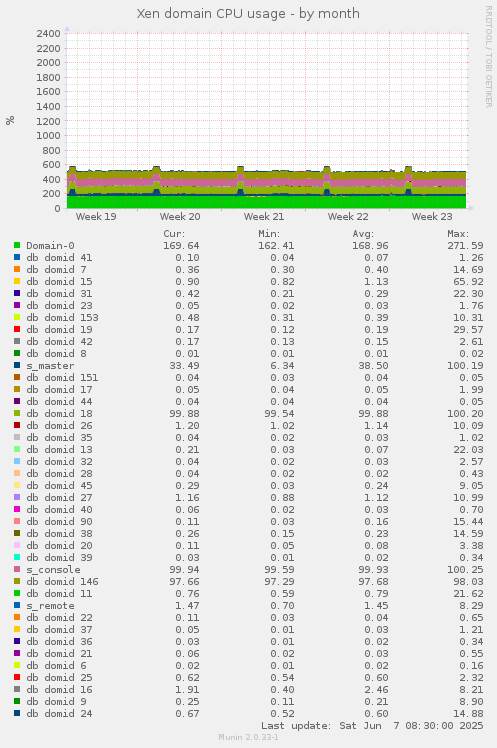Image resolution: width=497 pixels, height=748 pixels.
Task: Click the db domid 21 label
Action: (x=59, y=654)
